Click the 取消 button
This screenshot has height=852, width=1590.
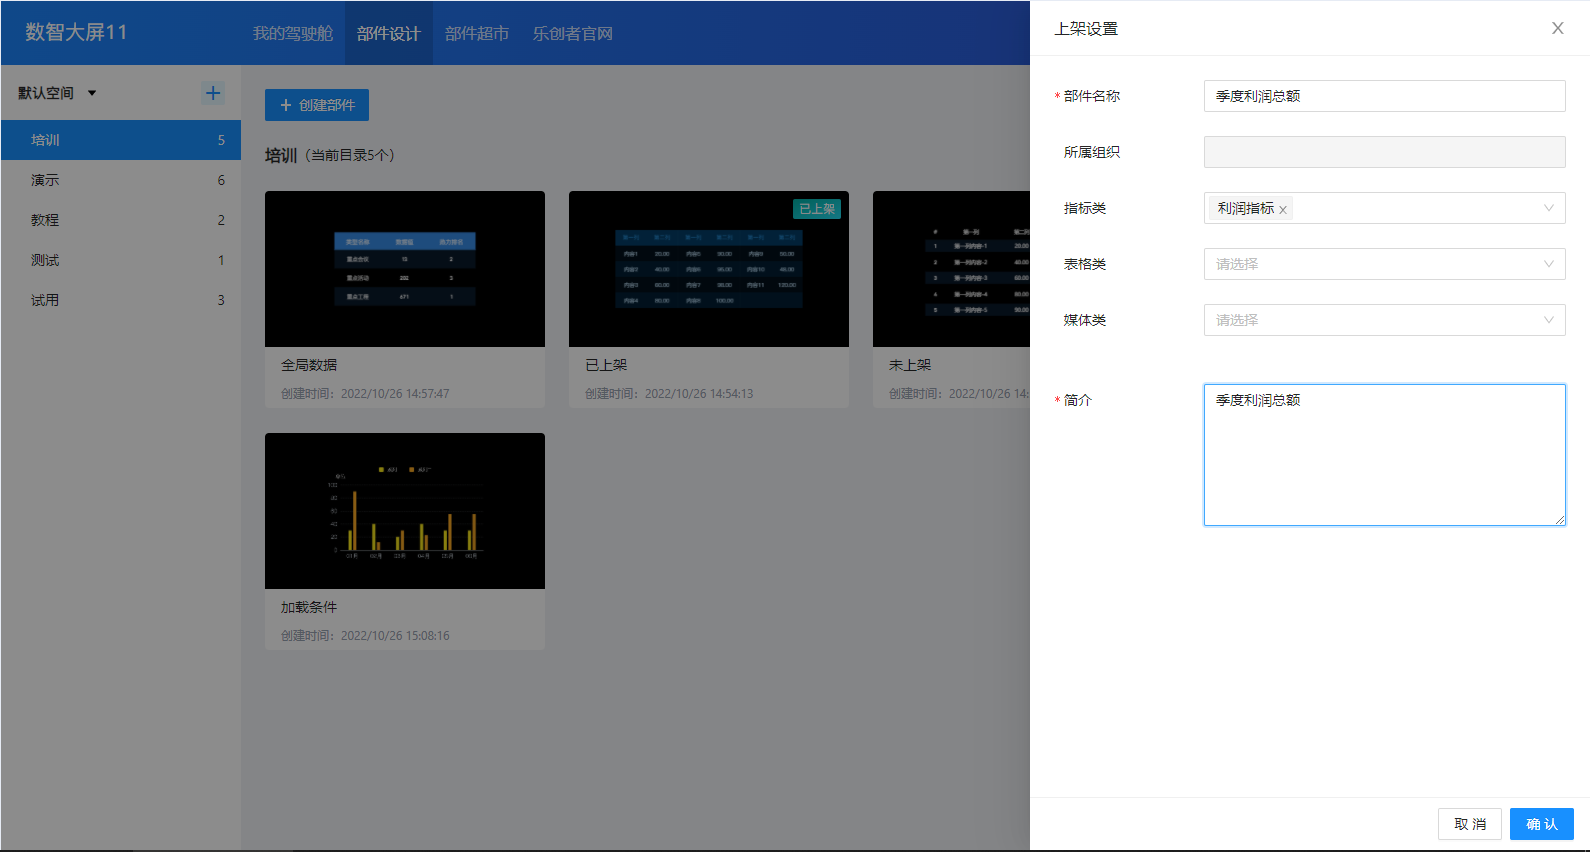1469,824
